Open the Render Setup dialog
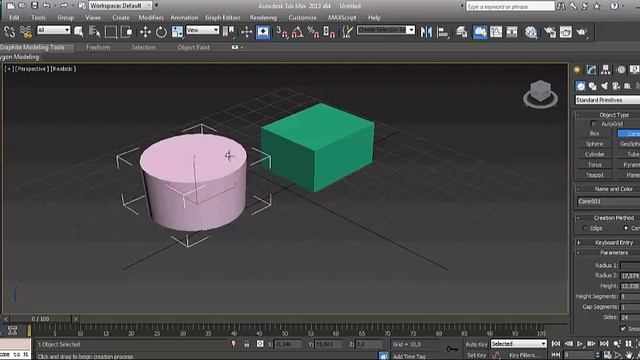 tap(550, 32)
